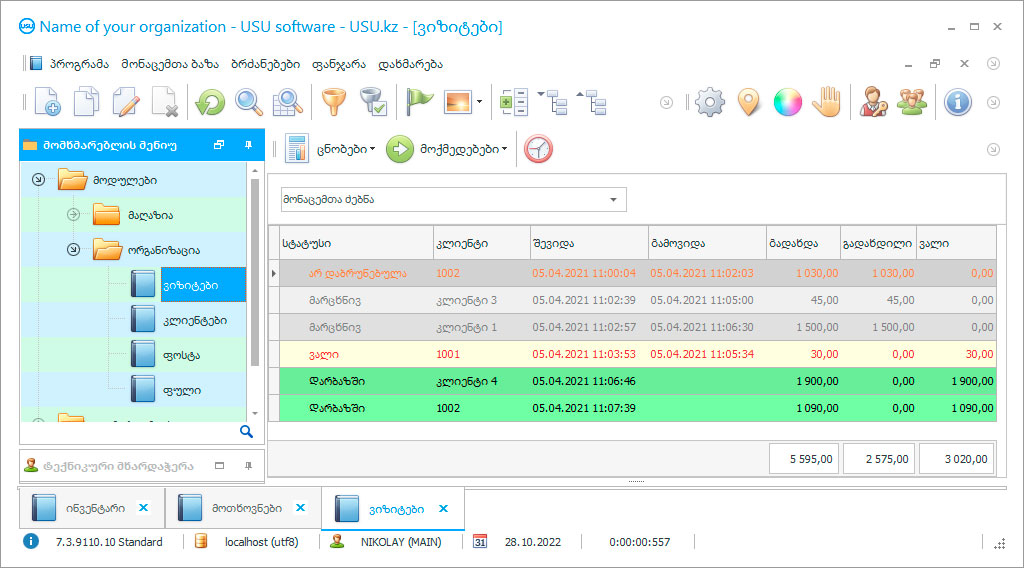Click the 3 020,00 total field
The image size is (1024, 568).
(957, 459)
